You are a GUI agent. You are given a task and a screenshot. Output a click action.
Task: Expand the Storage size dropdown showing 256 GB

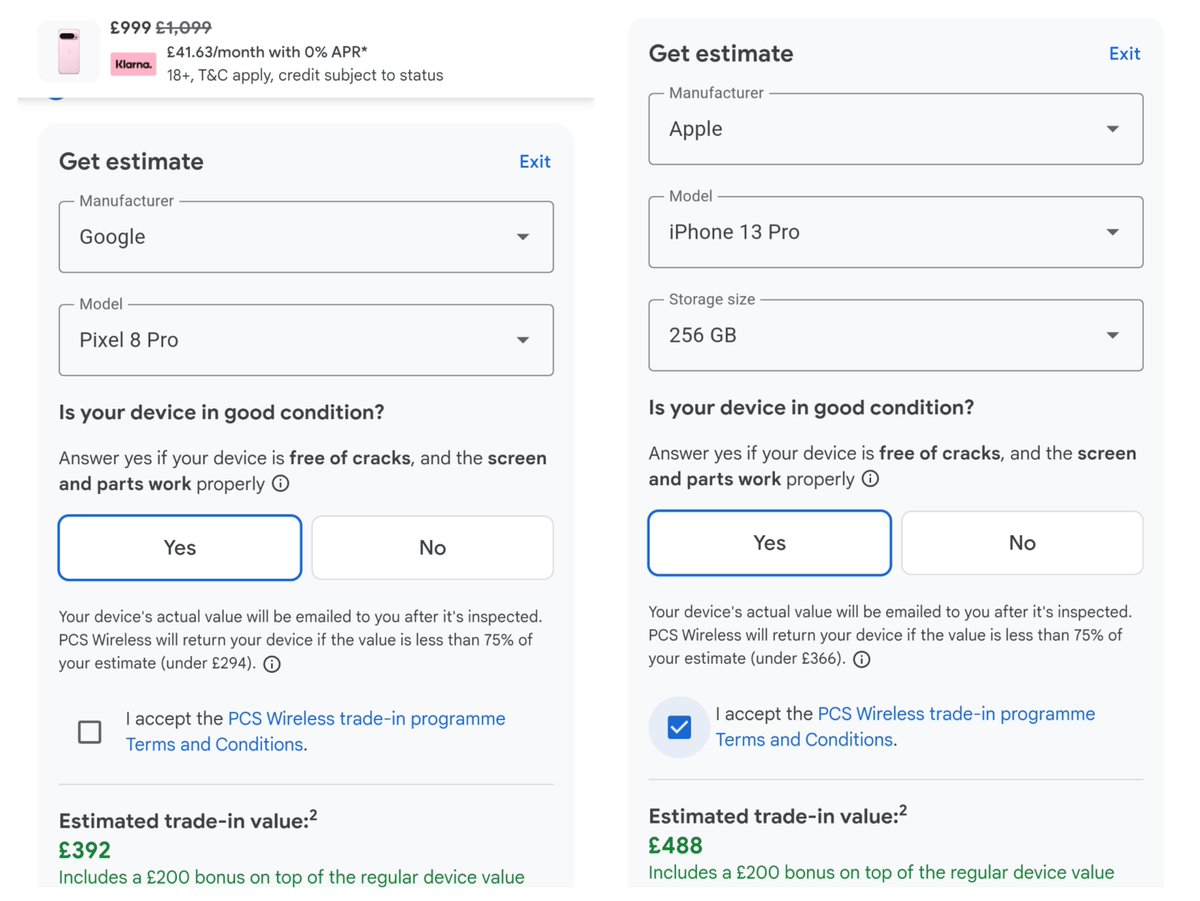coord(896,335)
